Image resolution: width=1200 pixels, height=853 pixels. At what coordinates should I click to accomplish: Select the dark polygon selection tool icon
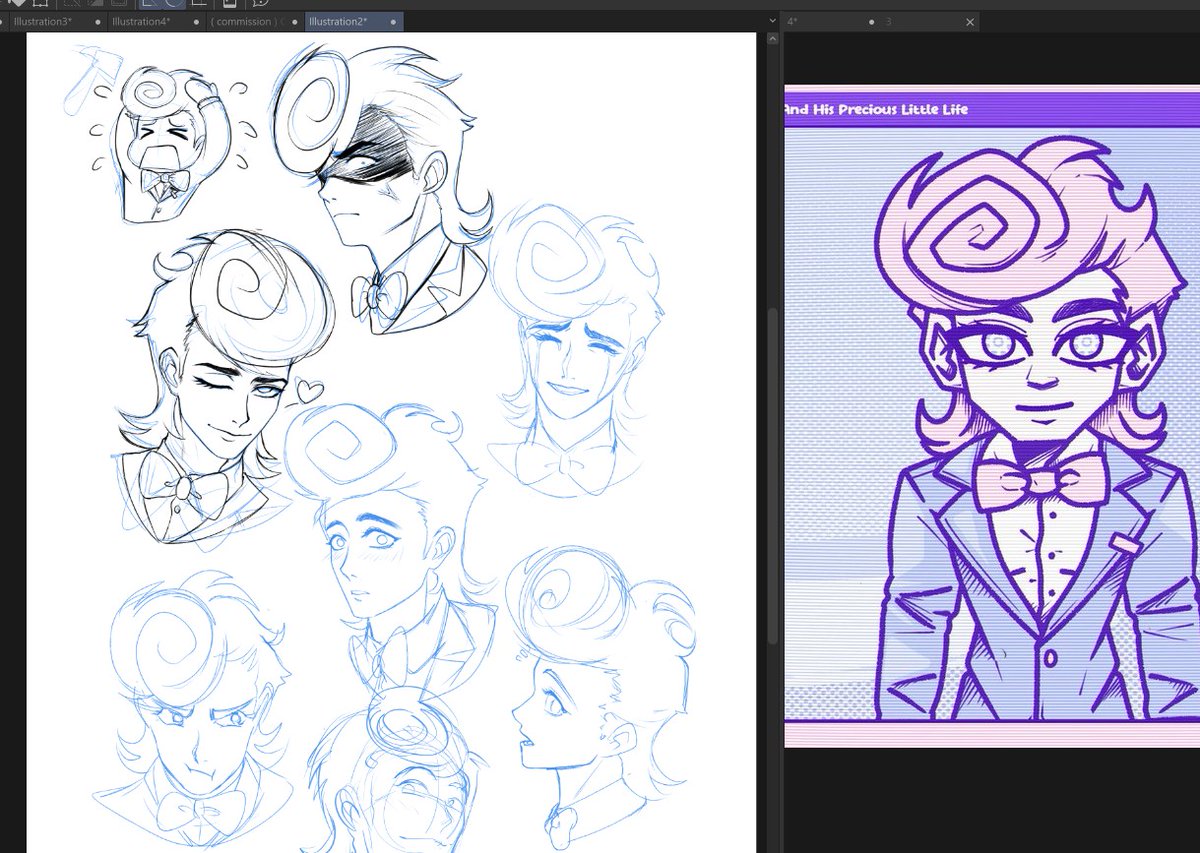click(96, 5)
